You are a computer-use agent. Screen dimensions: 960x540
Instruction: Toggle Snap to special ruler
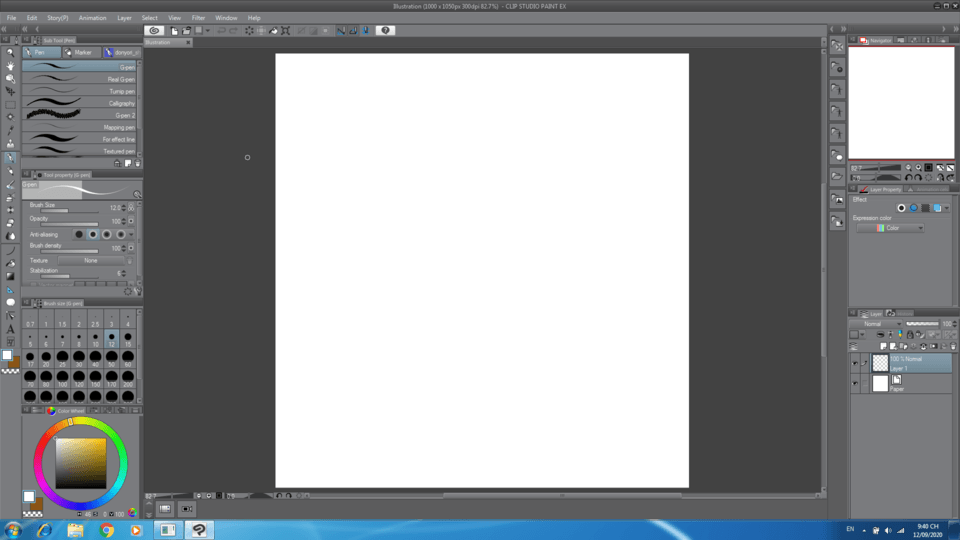(353, 31)
